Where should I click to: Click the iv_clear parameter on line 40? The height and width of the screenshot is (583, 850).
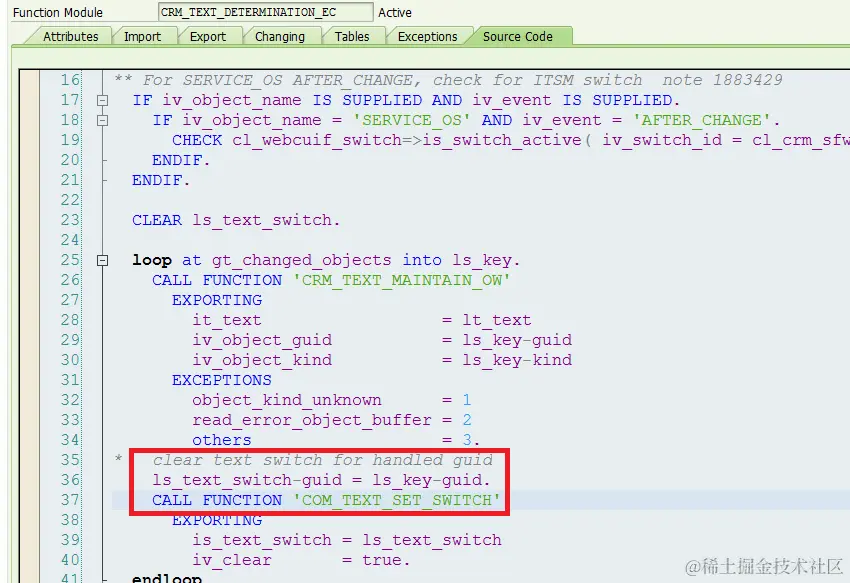coord(231,560)
